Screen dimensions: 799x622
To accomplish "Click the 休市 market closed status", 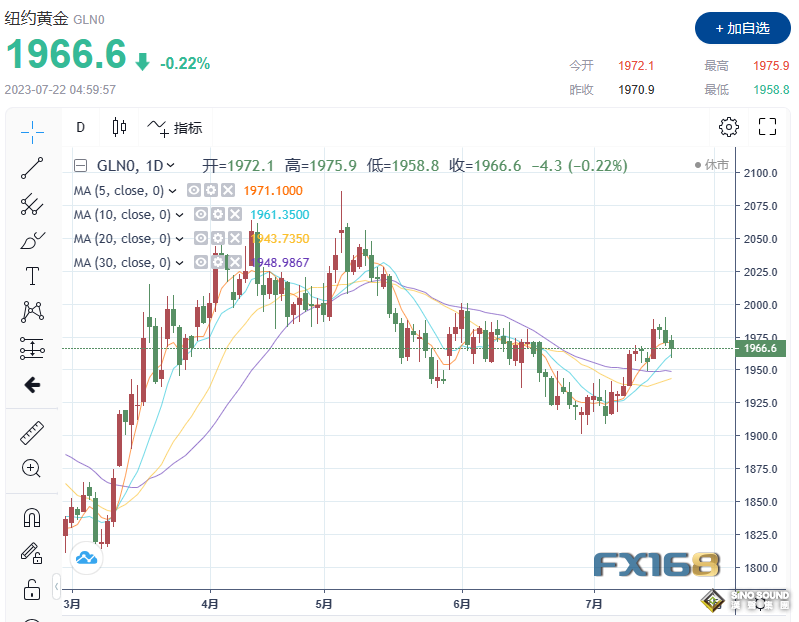I will pos(712,165).
